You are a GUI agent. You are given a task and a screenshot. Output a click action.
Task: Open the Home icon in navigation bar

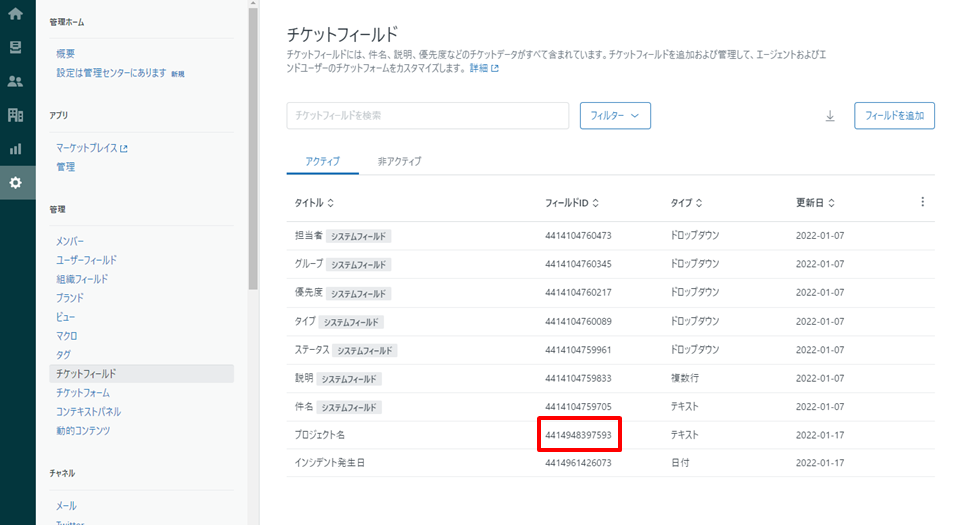coord(15,13)
